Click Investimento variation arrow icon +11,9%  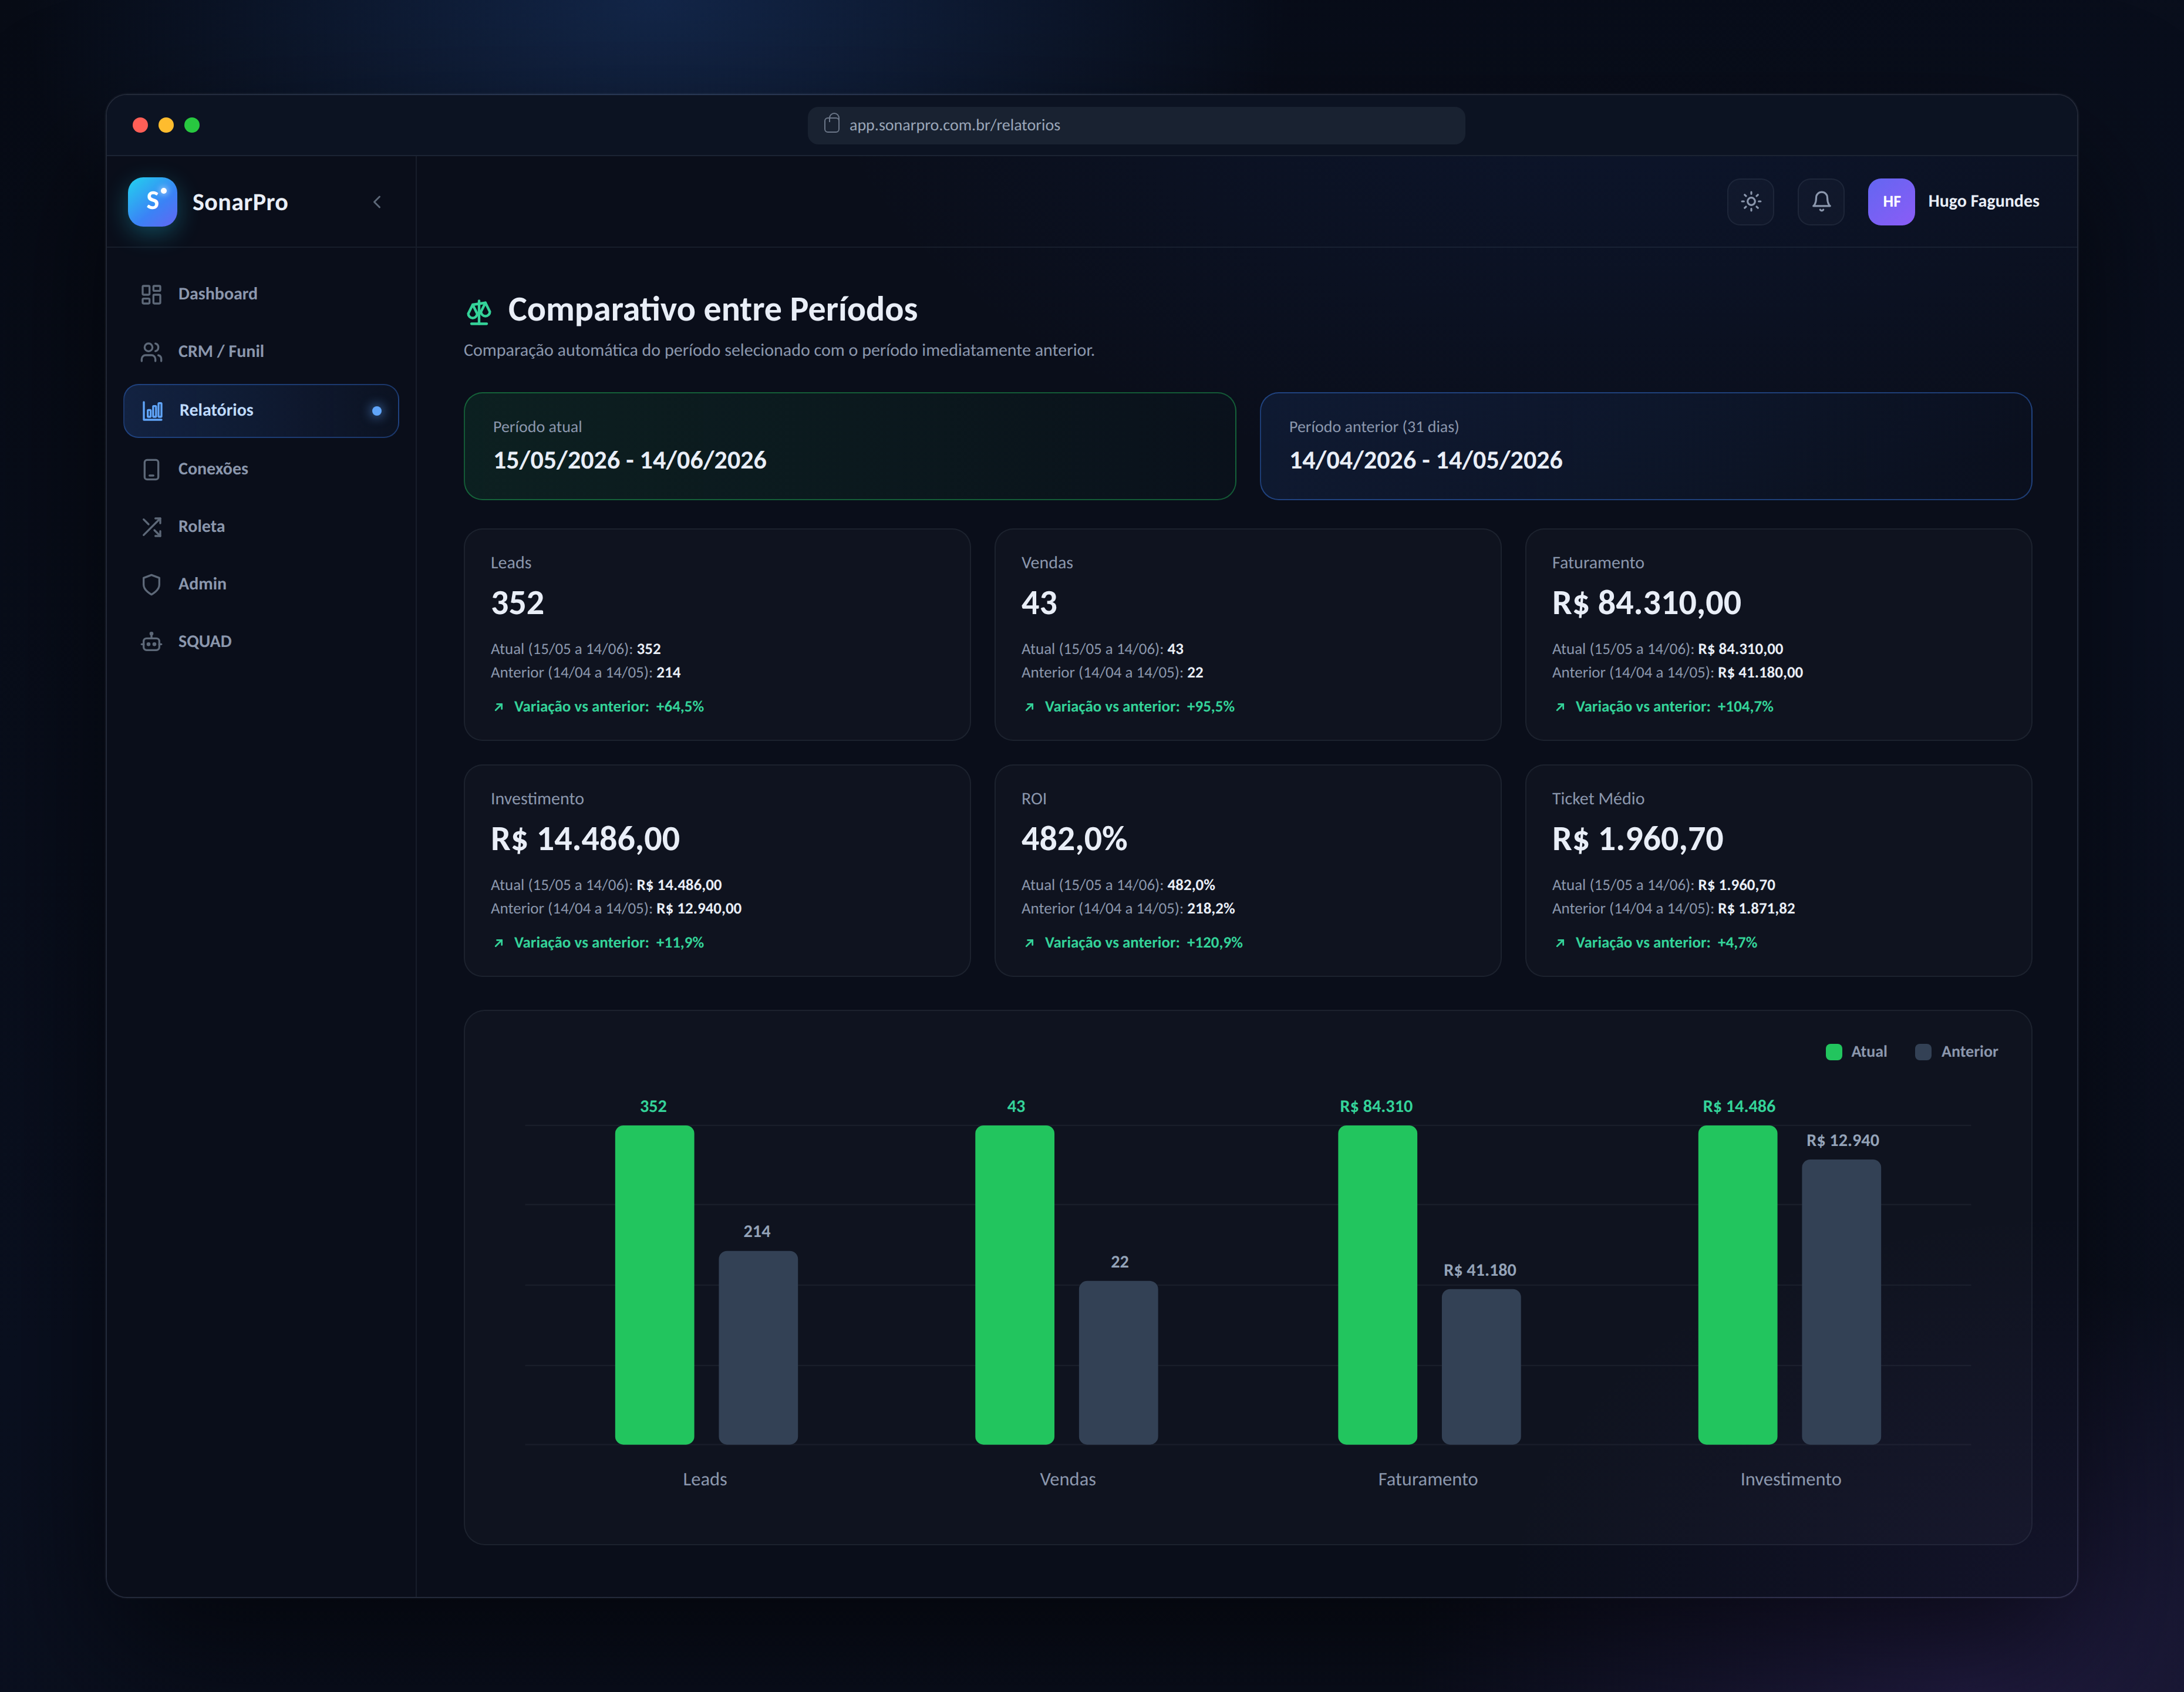[x=499, y=943]
